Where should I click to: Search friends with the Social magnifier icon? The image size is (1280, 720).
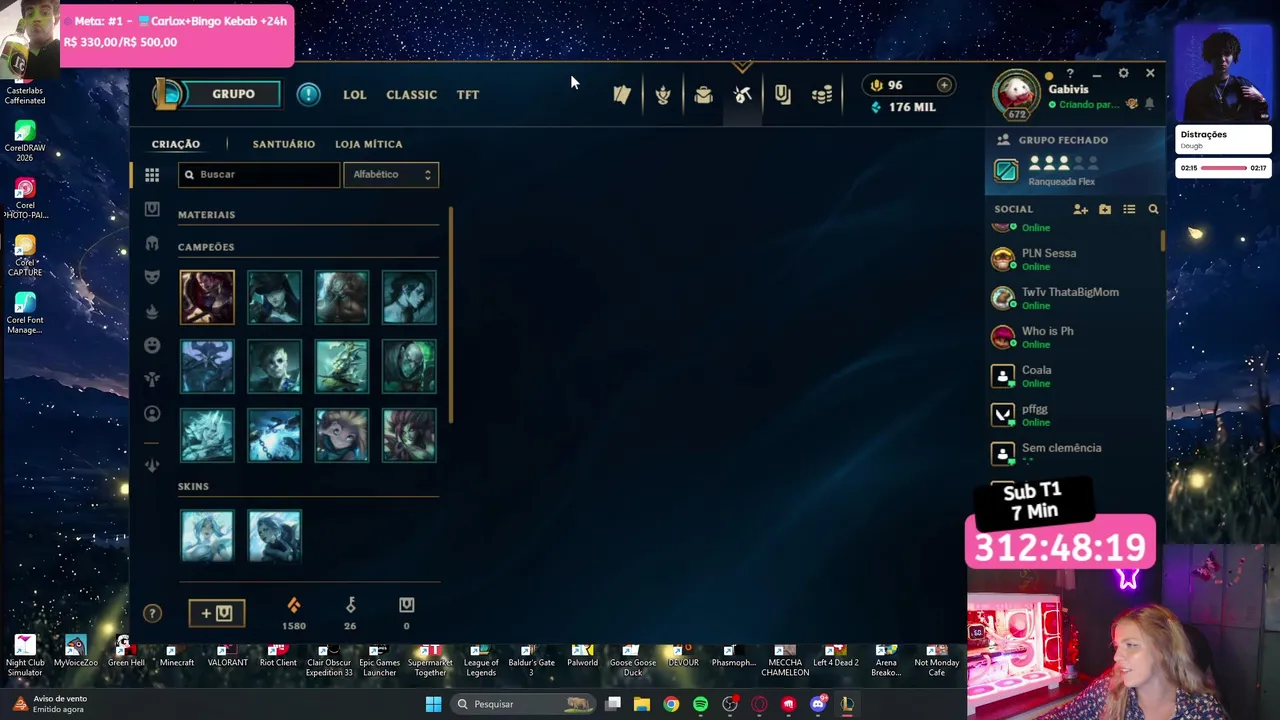[x=1153, y=209]
